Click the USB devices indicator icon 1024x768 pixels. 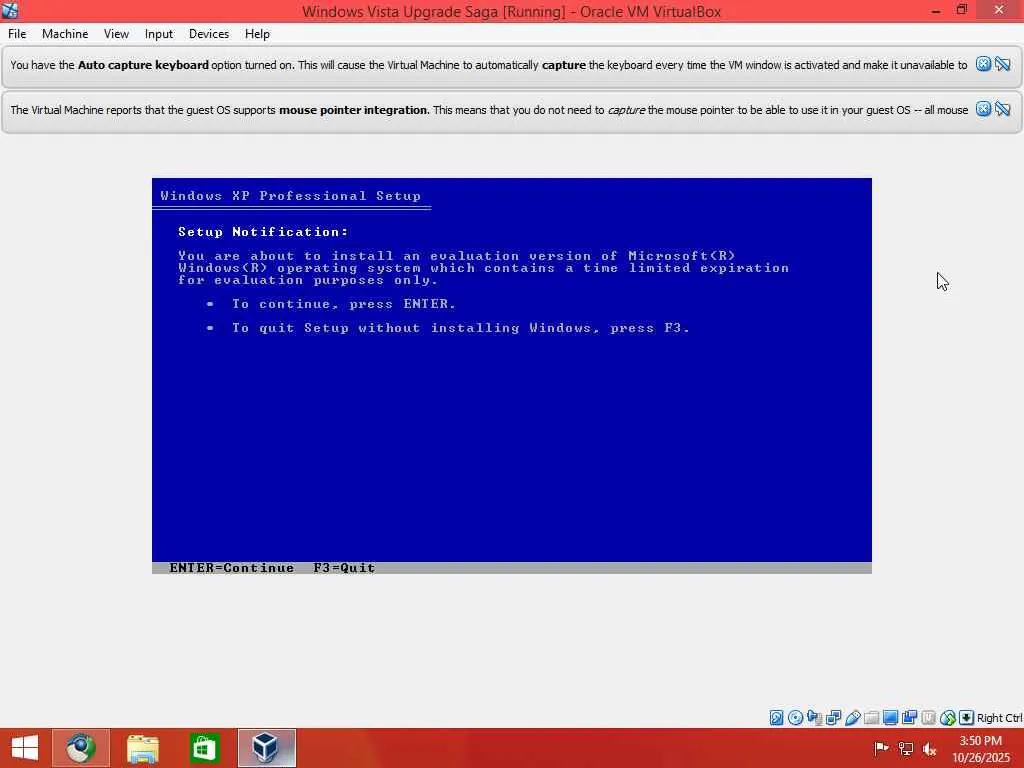tap(852, 718)
